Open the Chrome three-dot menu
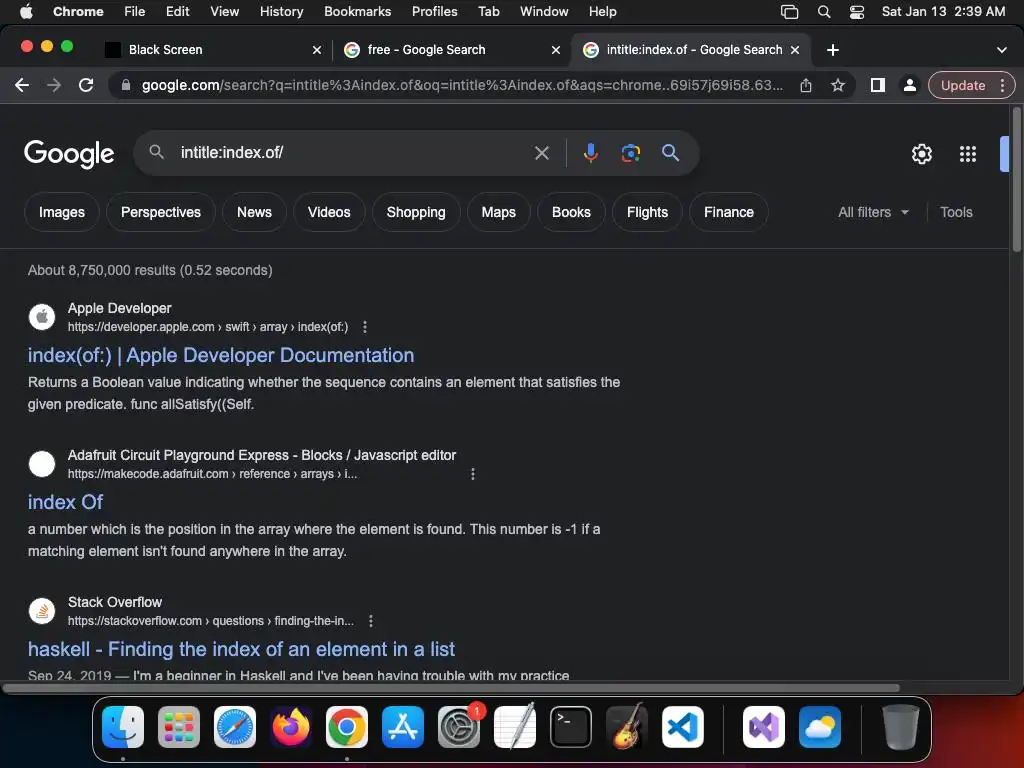The image size is (1024, 768). click(1002, 85)
